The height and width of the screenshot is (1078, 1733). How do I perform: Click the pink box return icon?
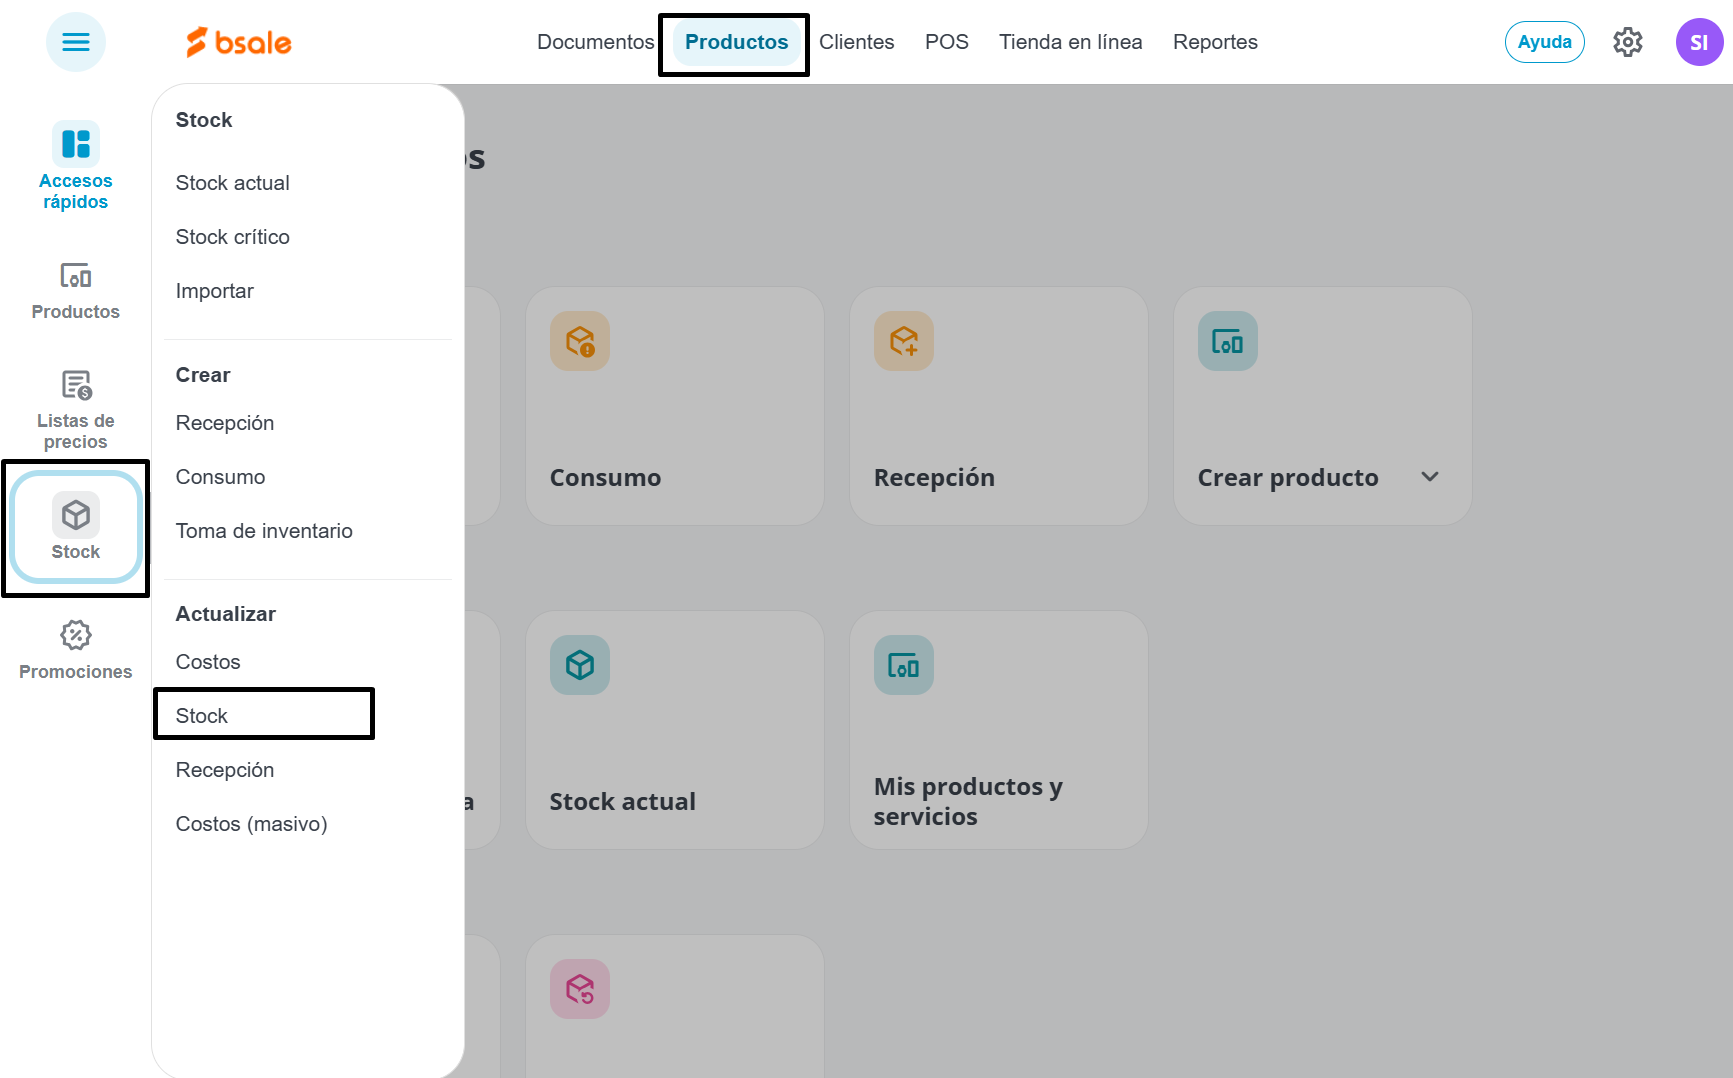click(580, 989)
